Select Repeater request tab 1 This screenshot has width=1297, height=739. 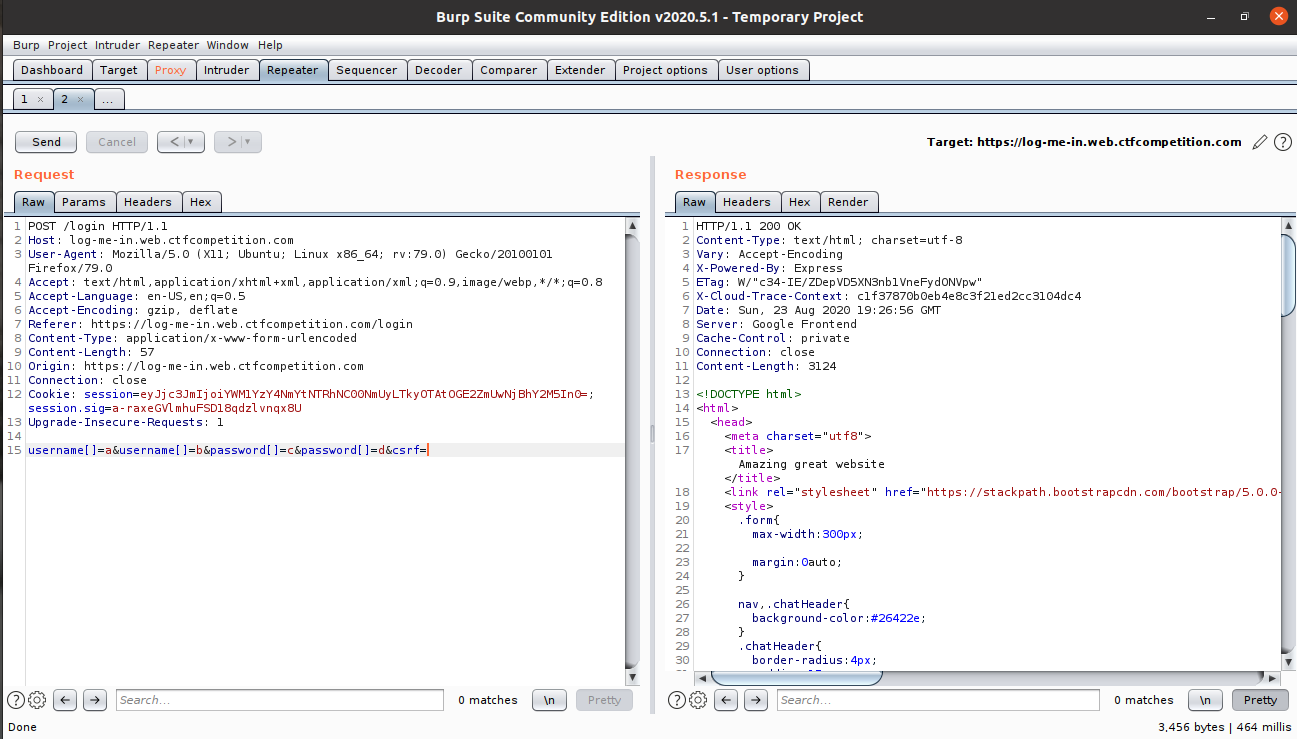[25, 99]
